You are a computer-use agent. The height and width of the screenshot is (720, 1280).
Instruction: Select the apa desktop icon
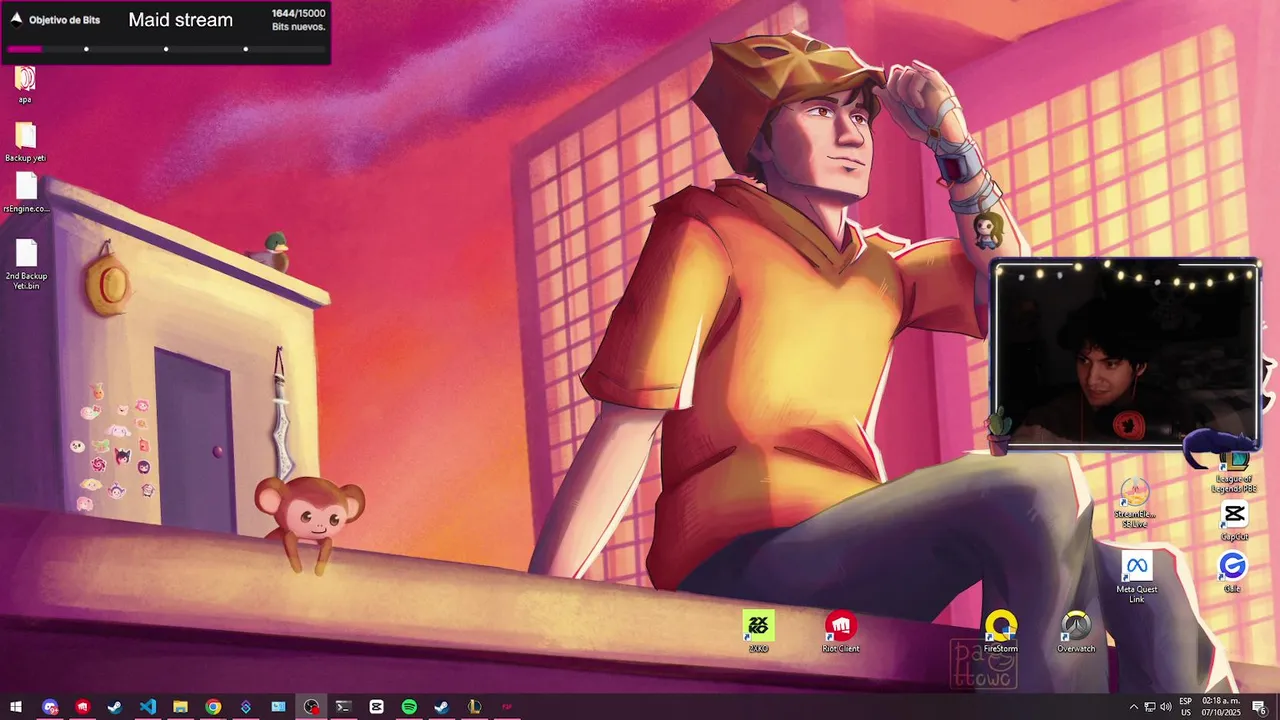tap(25, 84)
